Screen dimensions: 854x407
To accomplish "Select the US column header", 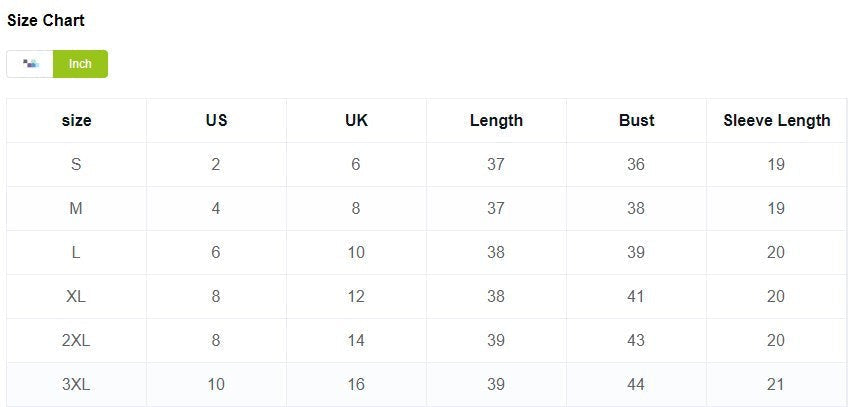I will 216,120.
